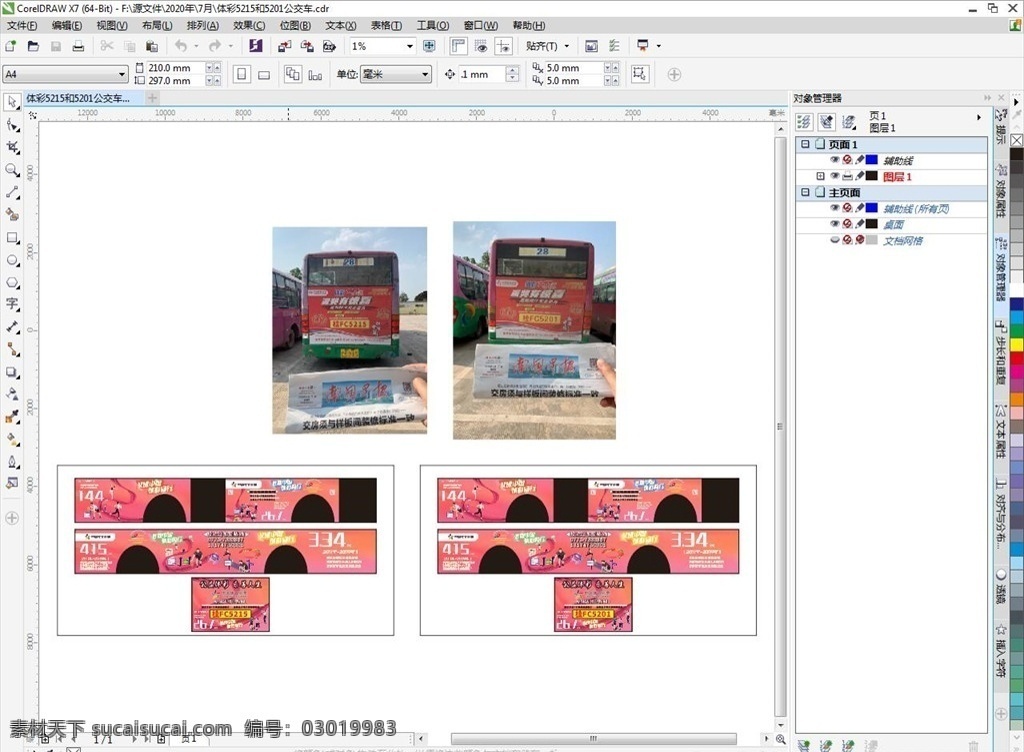This screenshot has height=752, width=1024.
Task: Click the Paste clipboard icon
Action: 152,46
